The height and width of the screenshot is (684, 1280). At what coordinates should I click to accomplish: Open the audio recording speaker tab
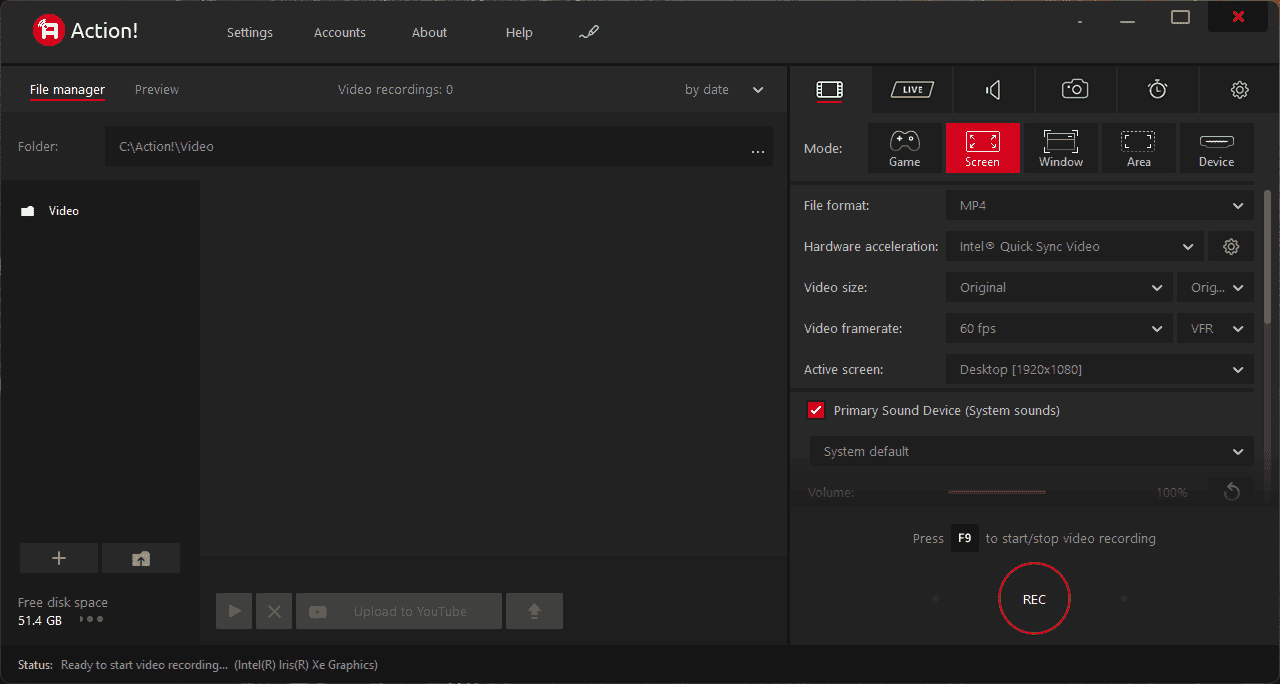pyautogui.click(x=993, y=90)
